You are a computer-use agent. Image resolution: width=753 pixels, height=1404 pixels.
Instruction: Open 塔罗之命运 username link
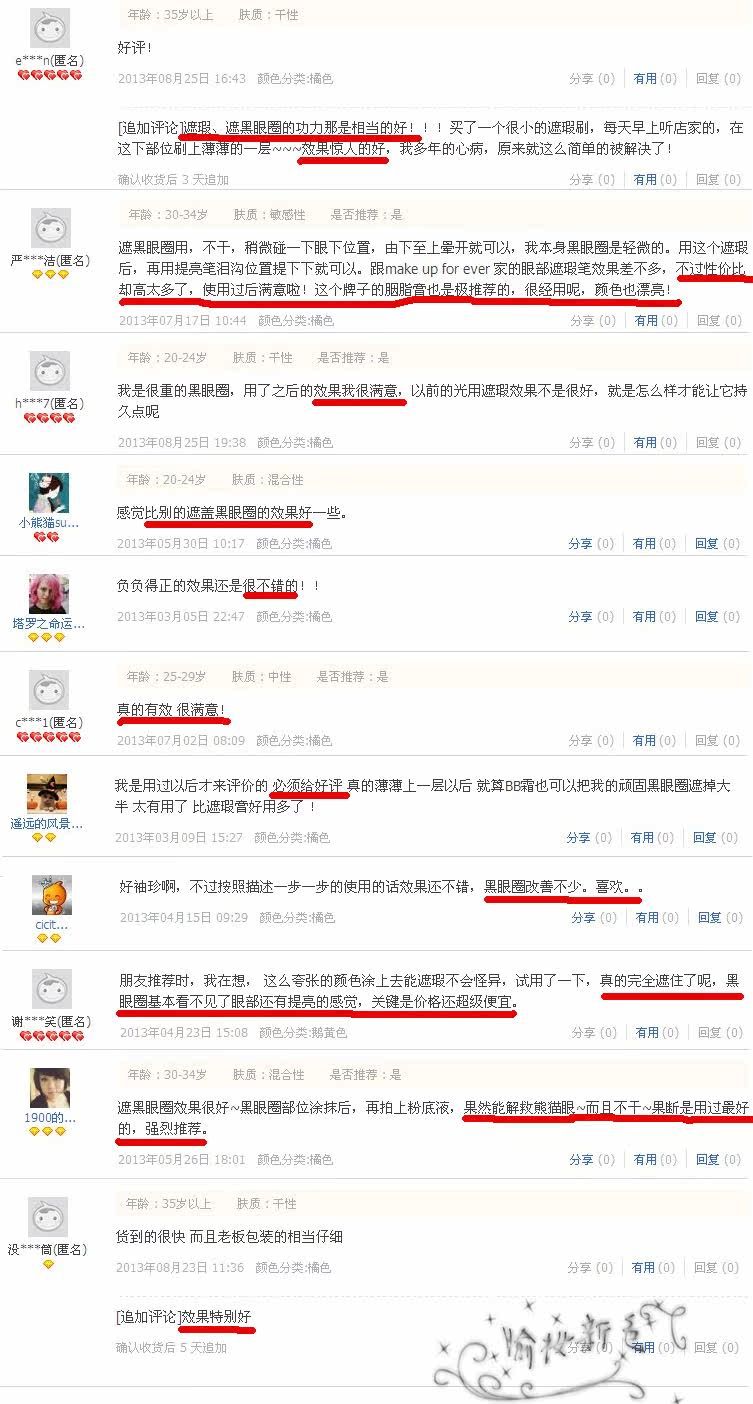coord(48,623)
